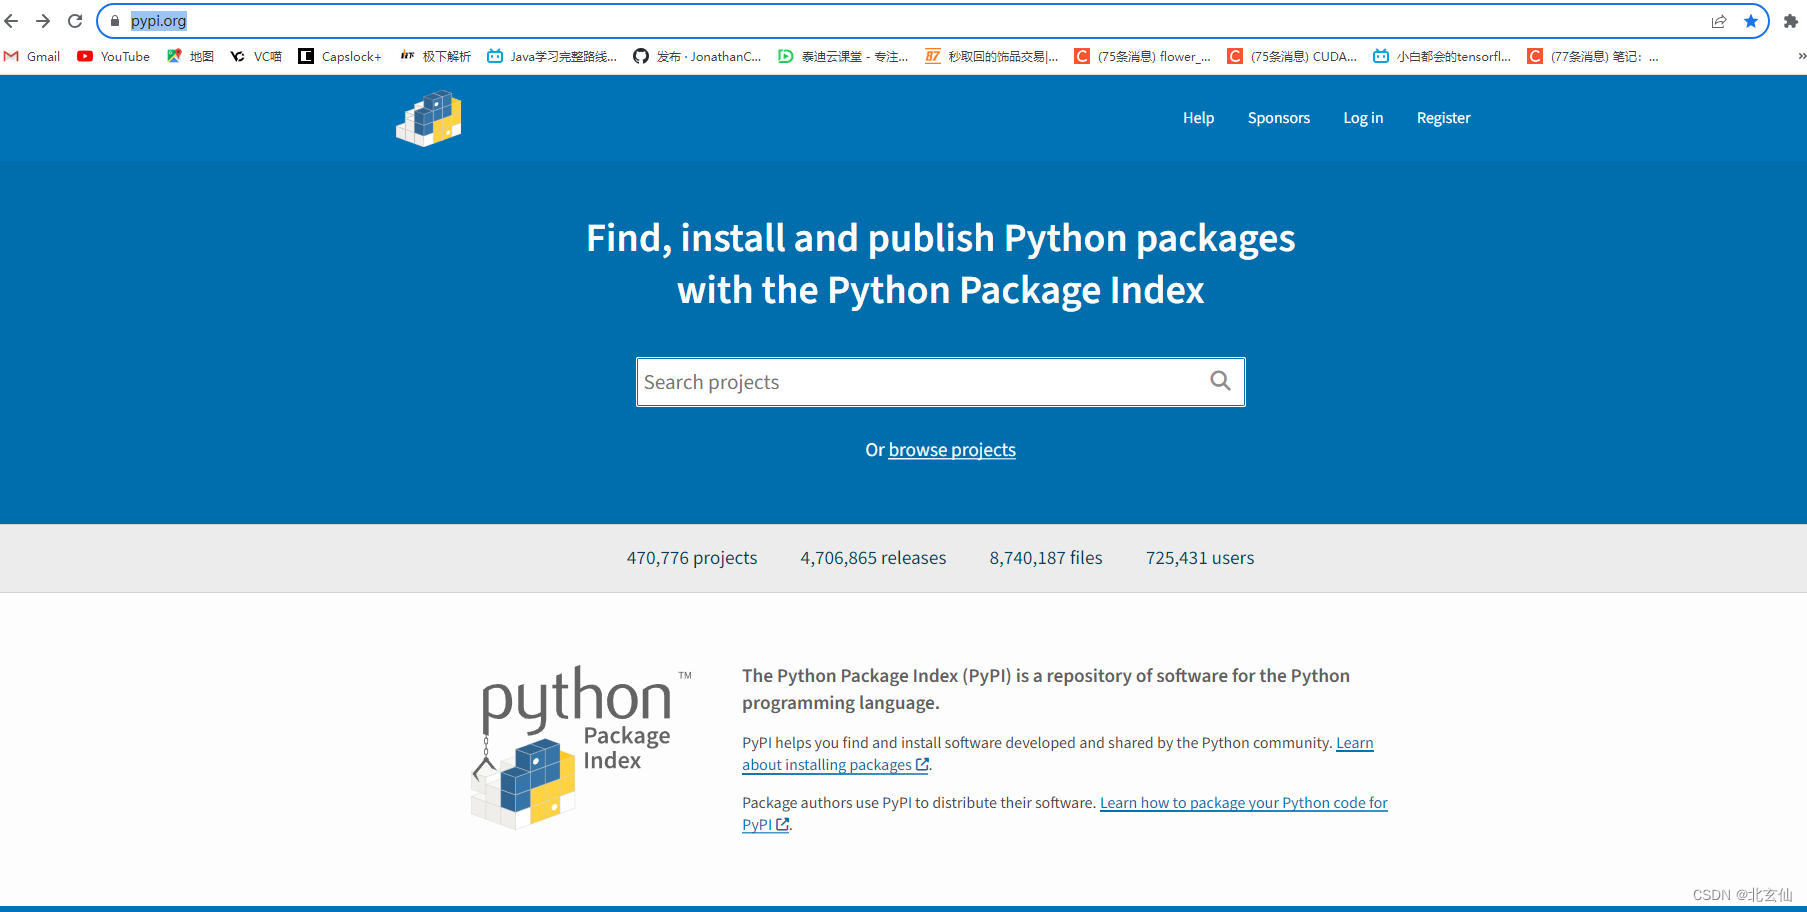Screen dimensions: 1807x912
Task: Open the 泰迪云课堂 bookmark
Action: (843, 56)
